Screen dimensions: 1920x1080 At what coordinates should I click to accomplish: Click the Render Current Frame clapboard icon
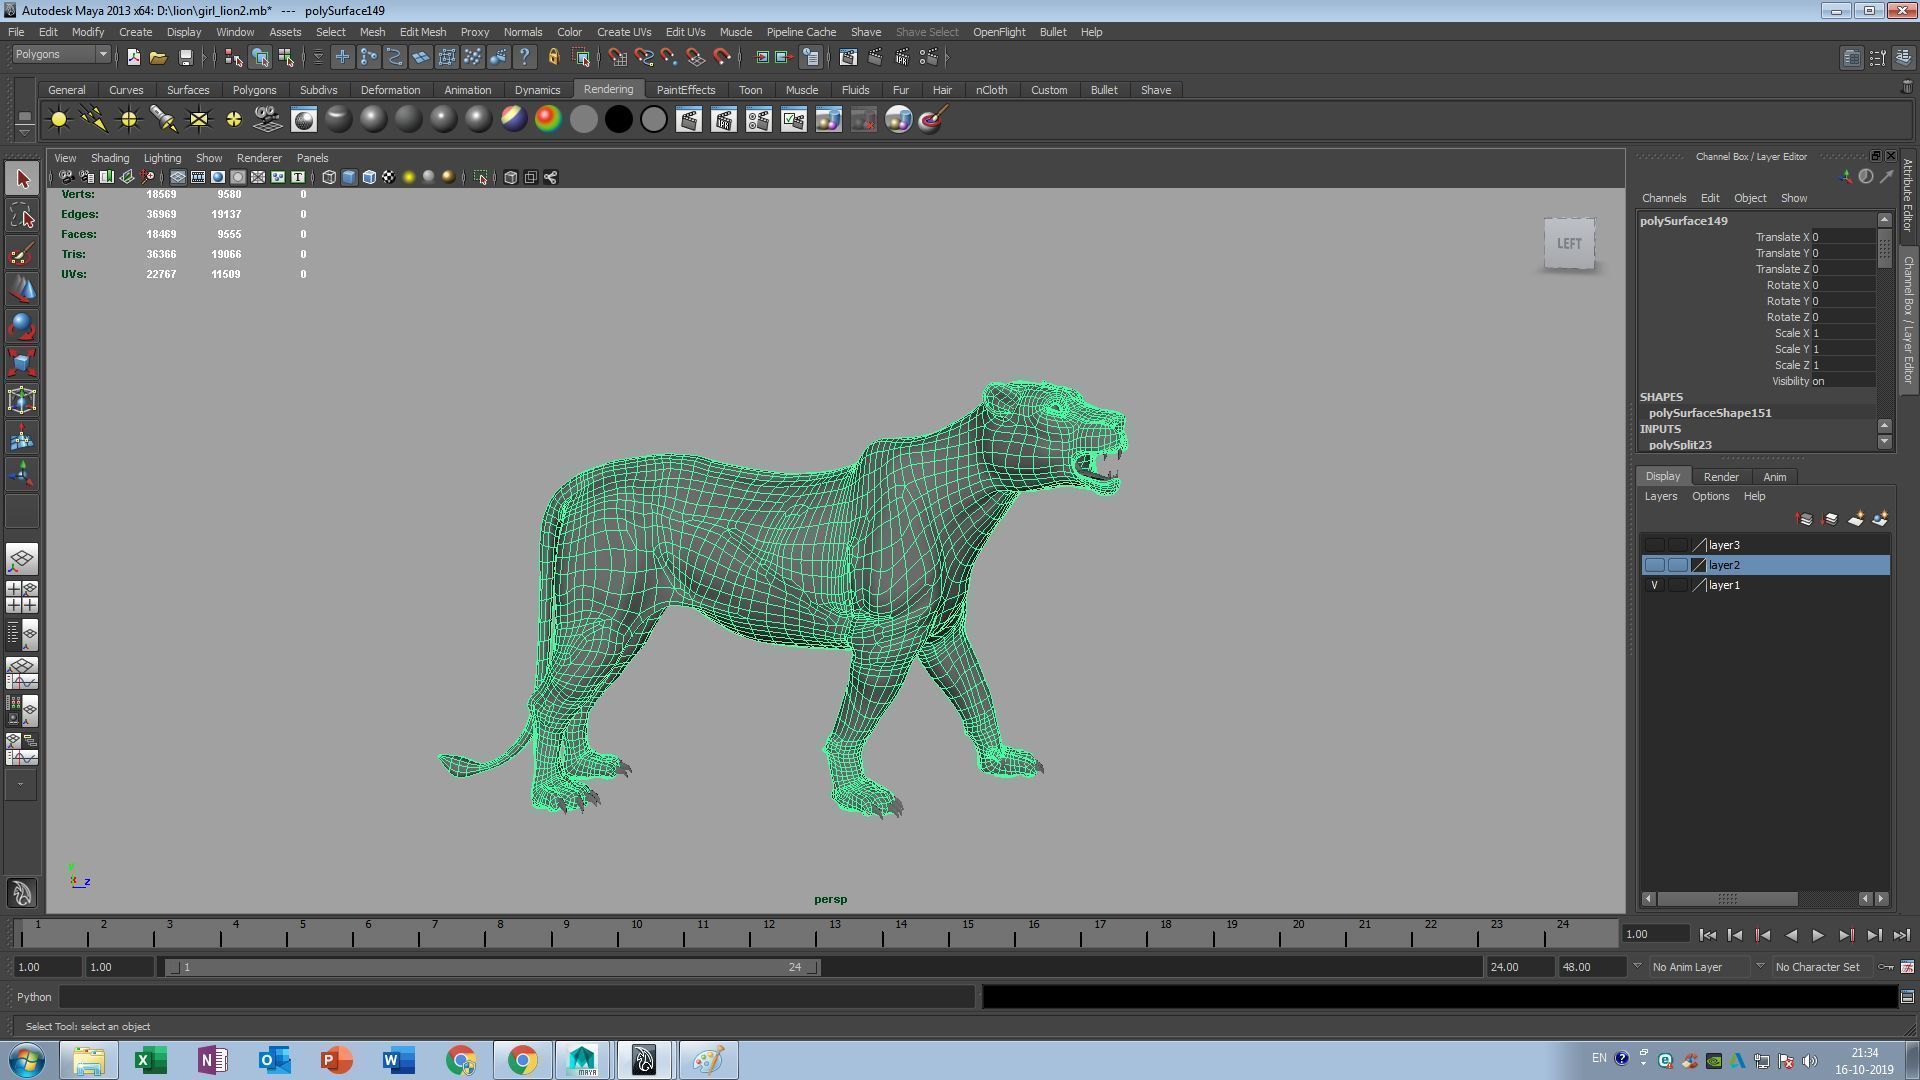tap(689, 120)
